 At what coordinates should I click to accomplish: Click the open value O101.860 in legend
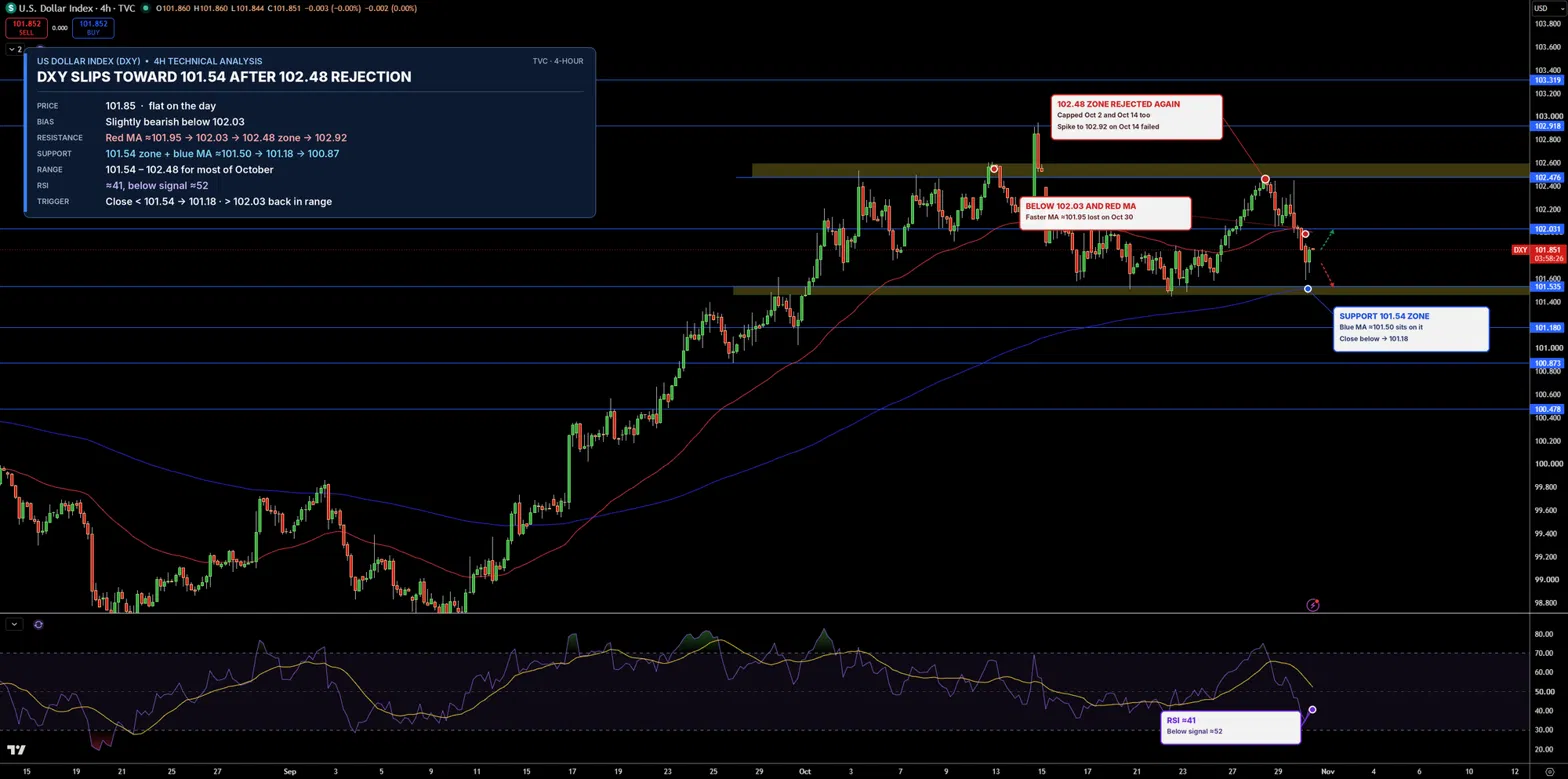click(173, 8)
